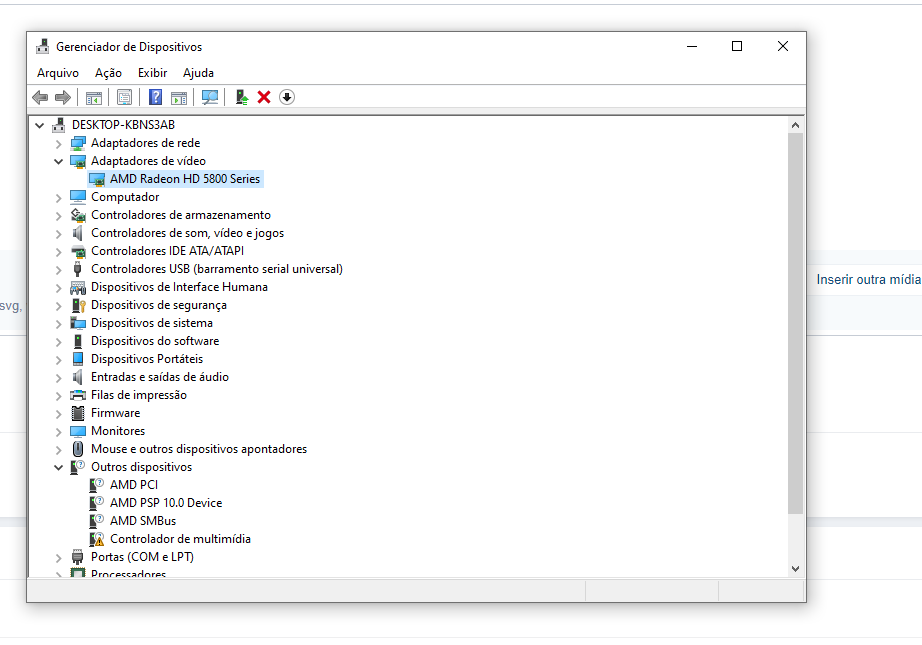Open the Exibir menu
The height and width of the screenshot is (645, 922).
point(152,73)
